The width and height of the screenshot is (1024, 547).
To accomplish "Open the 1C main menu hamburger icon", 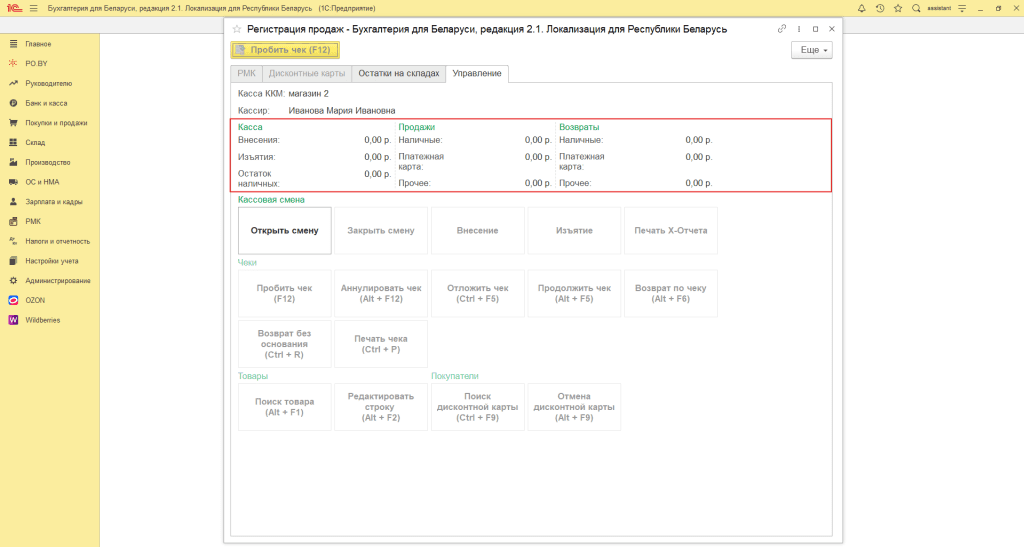I will 33,8.
